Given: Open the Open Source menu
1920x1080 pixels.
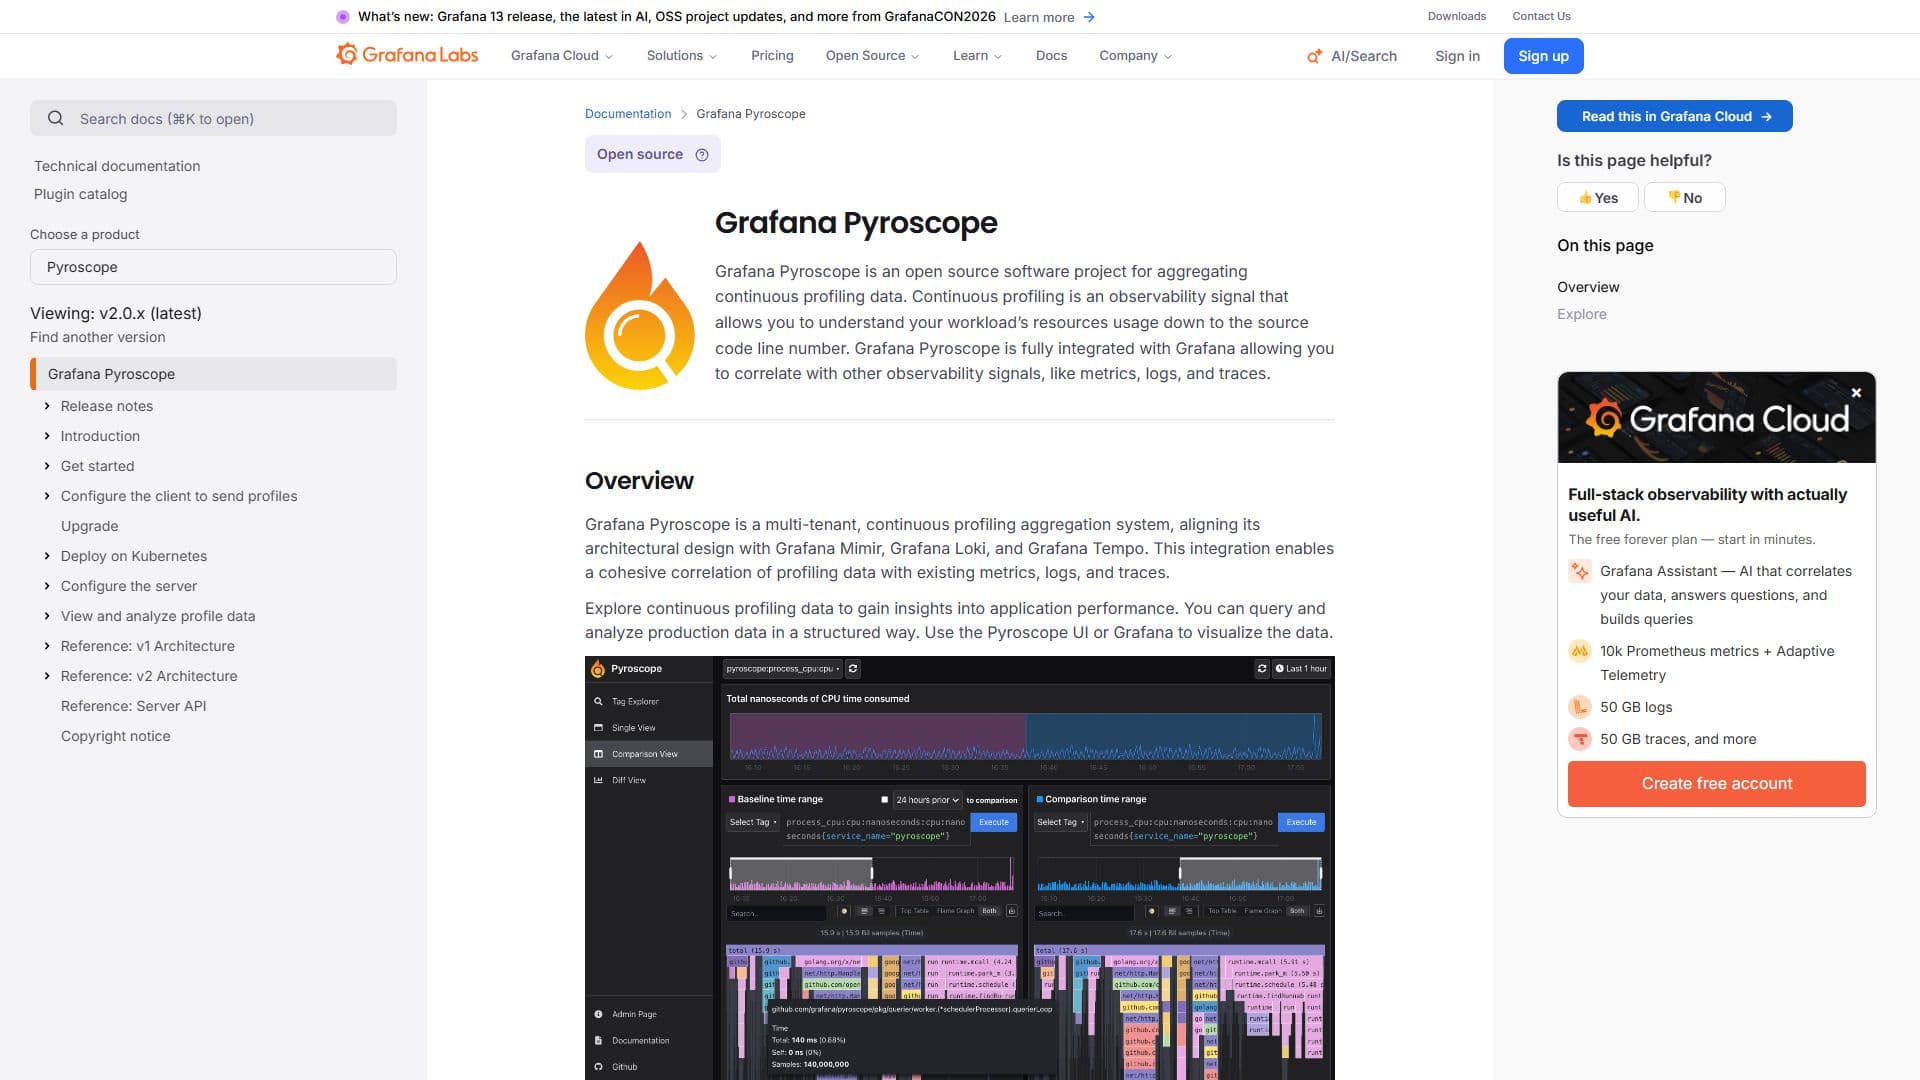Looking at the screenshot, I should (x=872, y=56).
